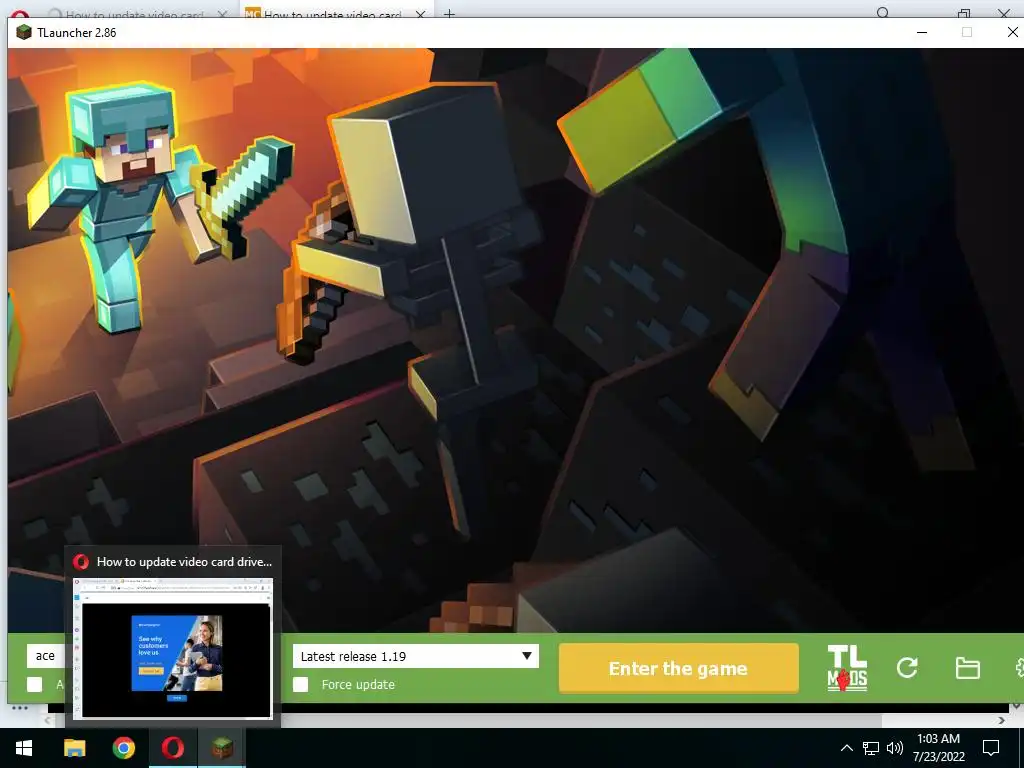This screenshot has height=768, width=1024.
Task: Click the Opera horizontal scrollbar left arrow
Action: pos(48,720)
